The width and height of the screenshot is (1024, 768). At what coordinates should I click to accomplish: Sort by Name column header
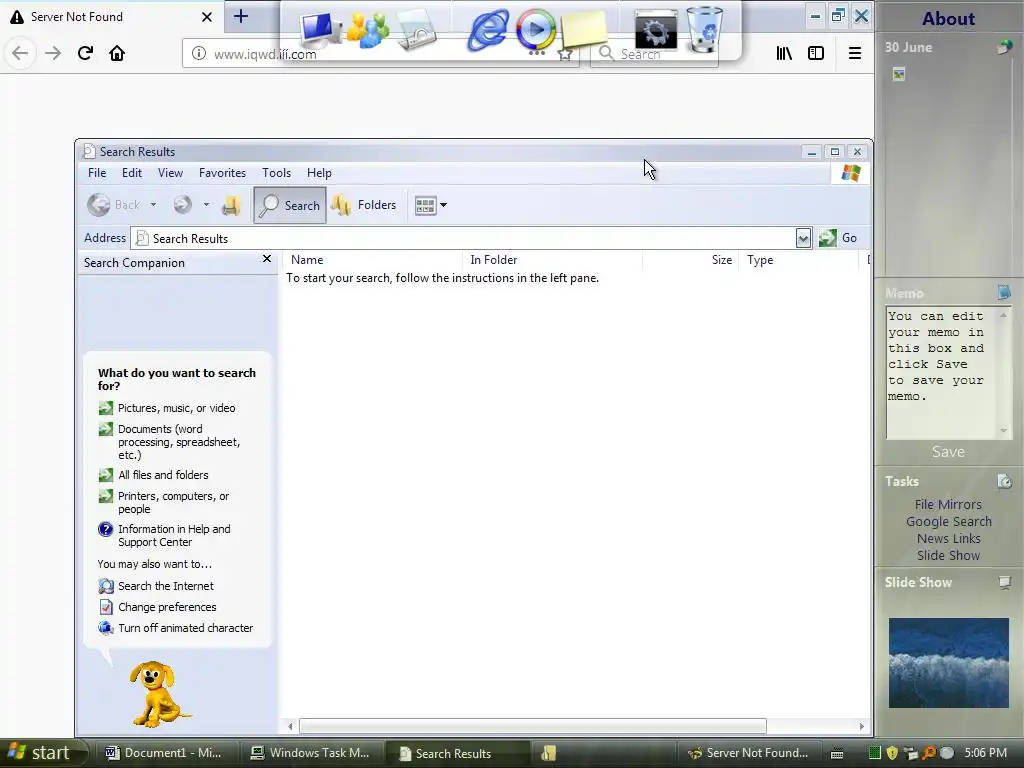(x=373, y=260)
